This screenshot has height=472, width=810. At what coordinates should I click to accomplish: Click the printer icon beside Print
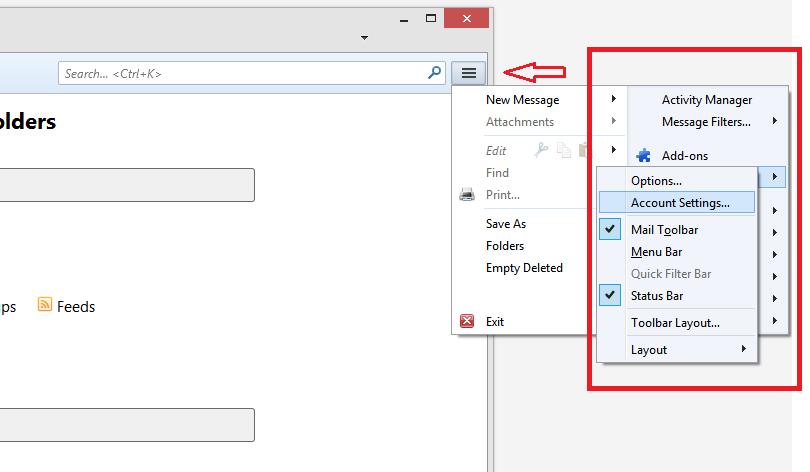point(467,195)
